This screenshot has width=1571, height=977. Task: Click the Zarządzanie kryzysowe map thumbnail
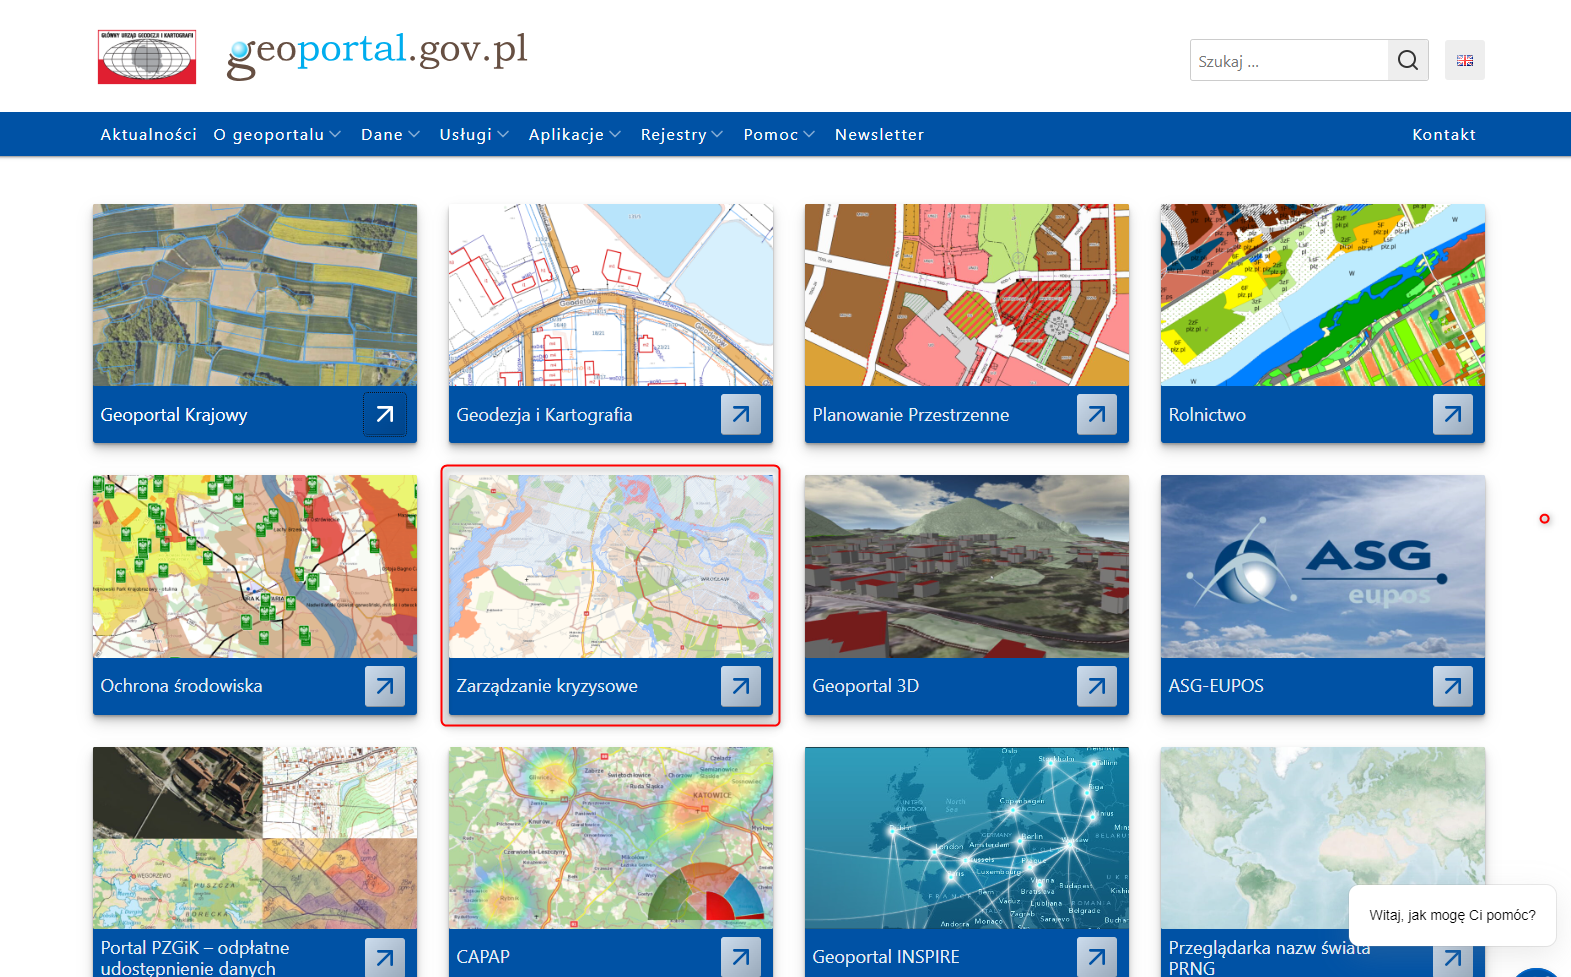pos(611,566)
